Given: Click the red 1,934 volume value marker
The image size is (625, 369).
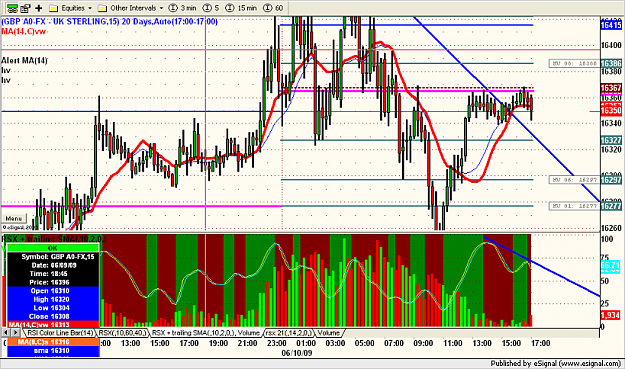Looking at the screenshot, I should coord(610,315).
